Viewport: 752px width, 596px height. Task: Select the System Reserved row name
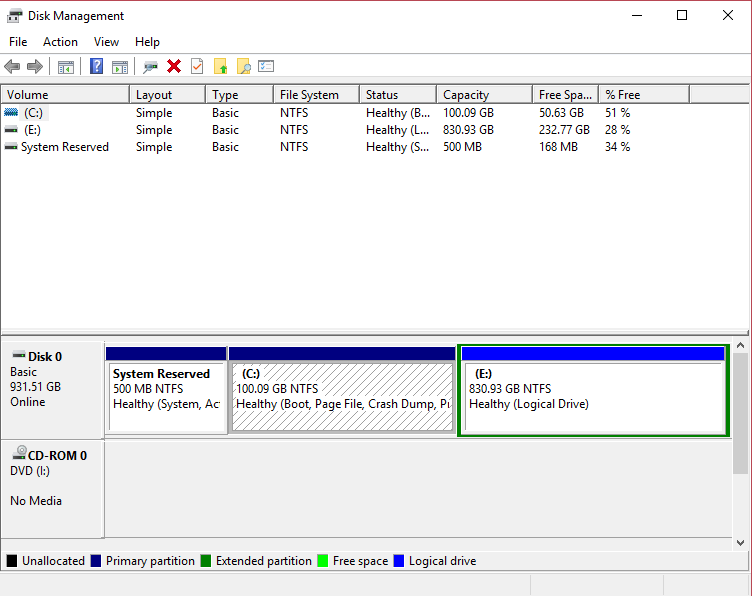(65, 147)
